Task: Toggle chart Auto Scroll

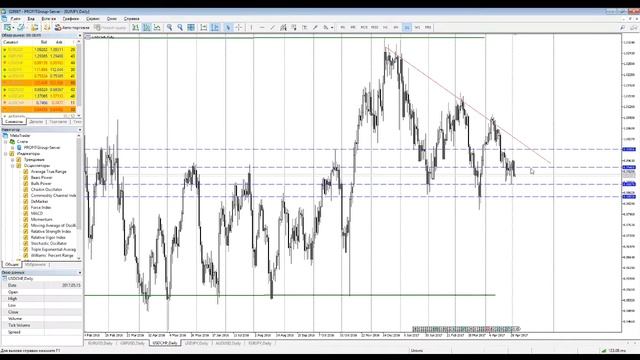Action: 204,27
